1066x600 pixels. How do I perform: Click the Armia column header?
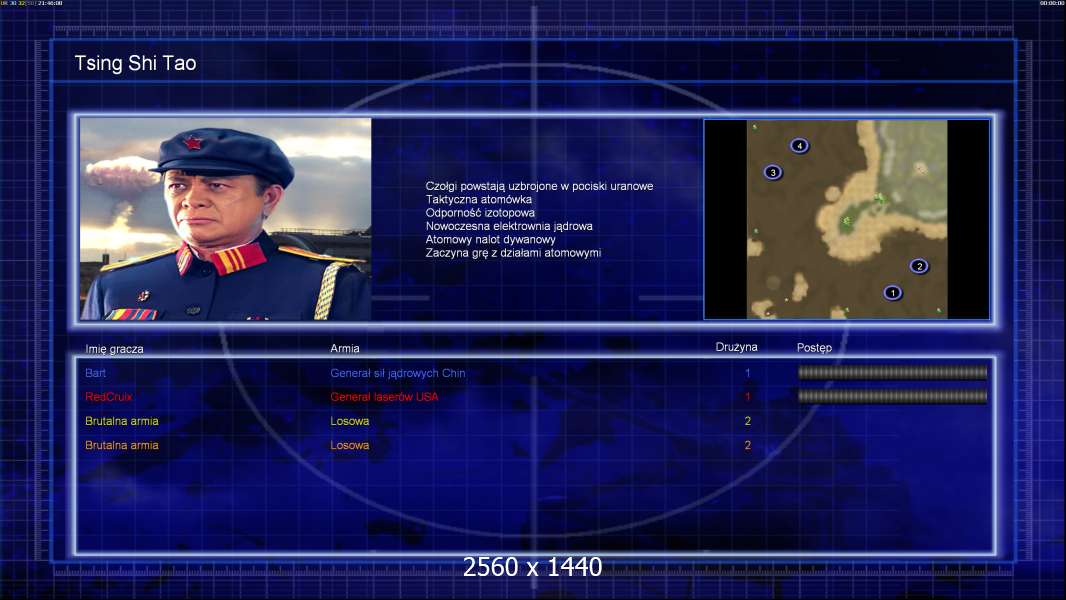pyautogui.click(x=345, y=349)
